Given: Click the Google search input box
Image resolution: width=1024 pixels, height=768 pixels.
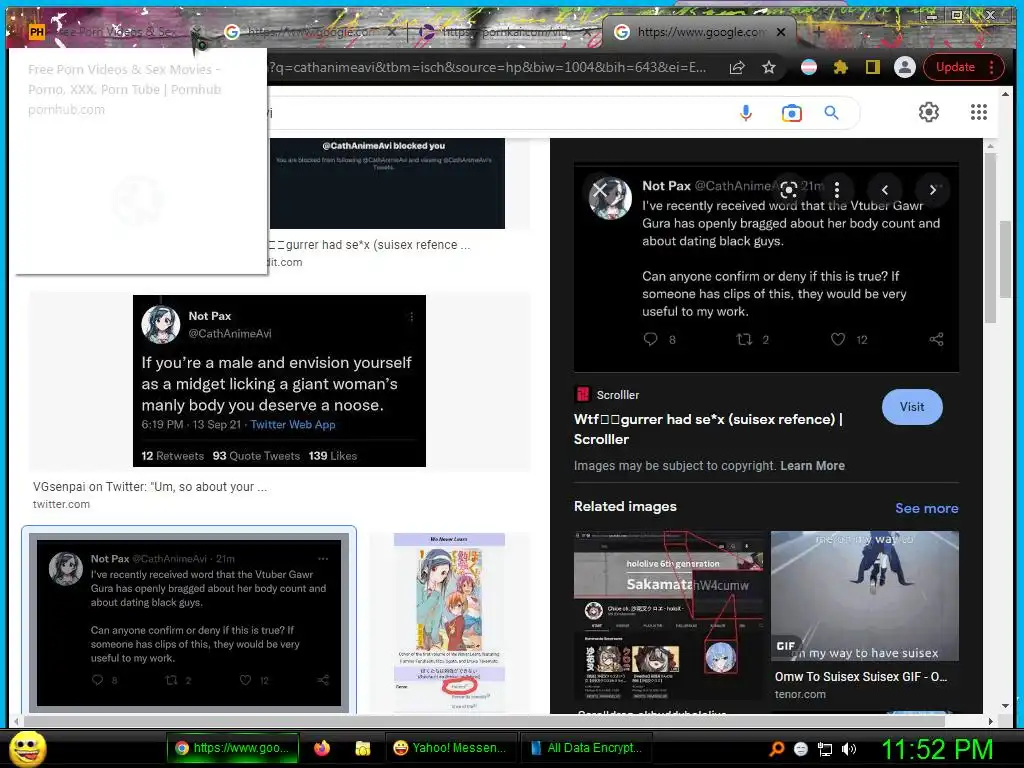Looking at the screenshot, I should (x=496, y=112).
